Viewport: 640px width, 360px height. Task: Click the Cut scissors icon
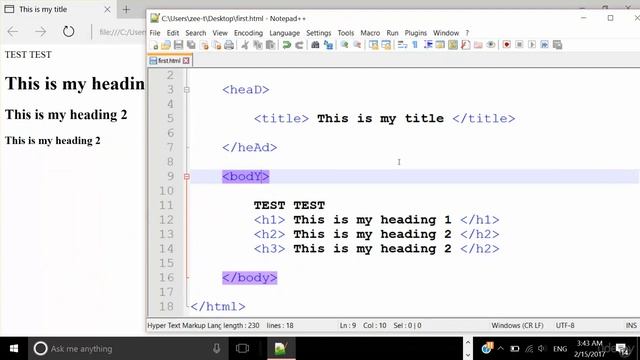(x=245, y=45)
